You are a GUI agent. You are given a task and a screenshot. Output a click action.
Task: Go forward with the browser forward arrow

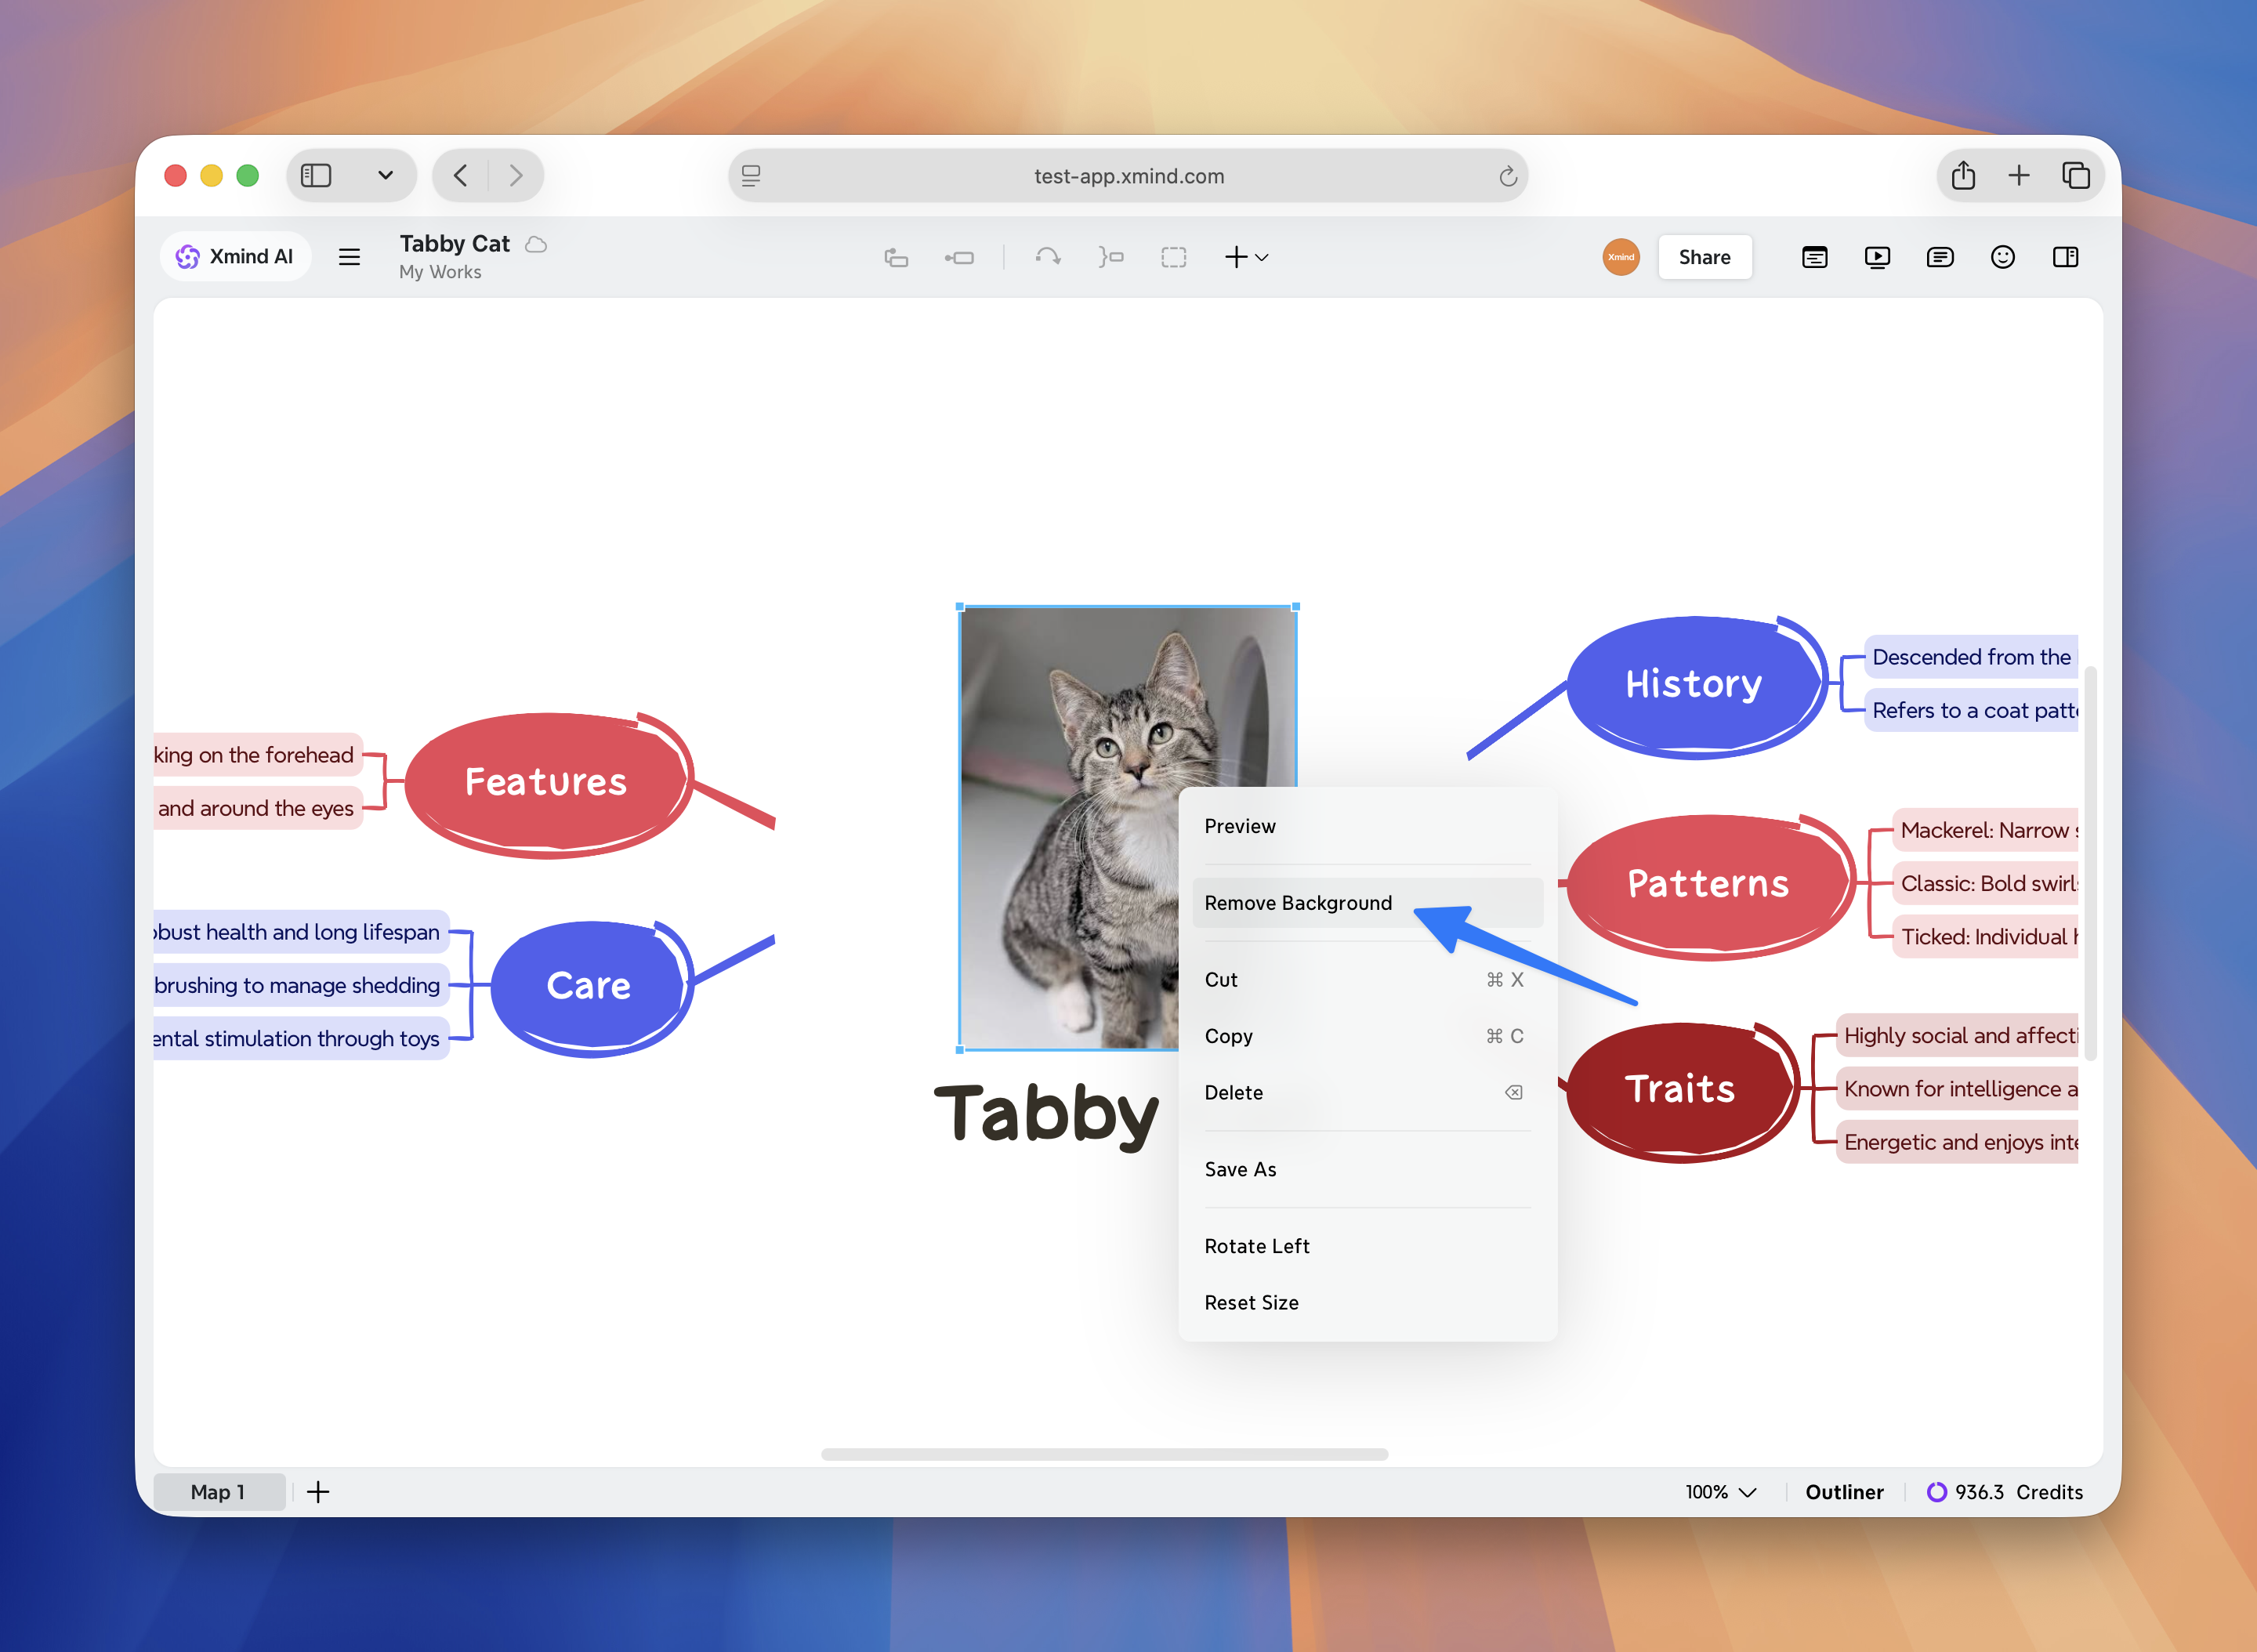coord(516,176)
